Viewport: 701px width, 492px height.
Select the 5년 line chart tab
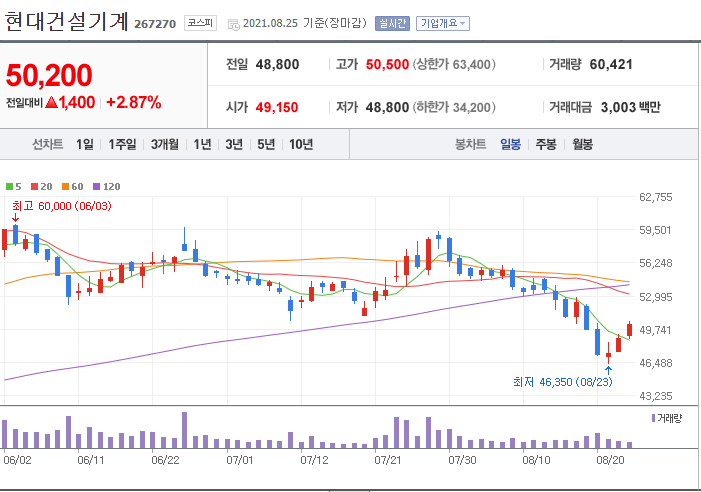click(x=266, y=144)
